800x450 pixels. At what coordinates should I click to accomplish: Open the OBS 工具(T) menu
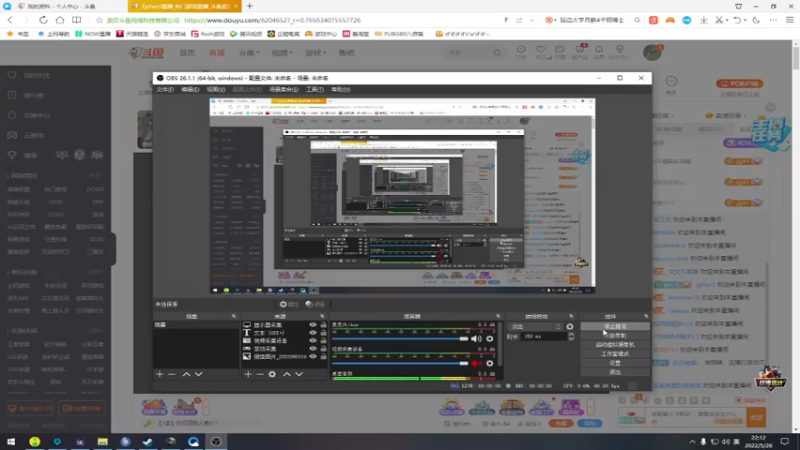314,89
